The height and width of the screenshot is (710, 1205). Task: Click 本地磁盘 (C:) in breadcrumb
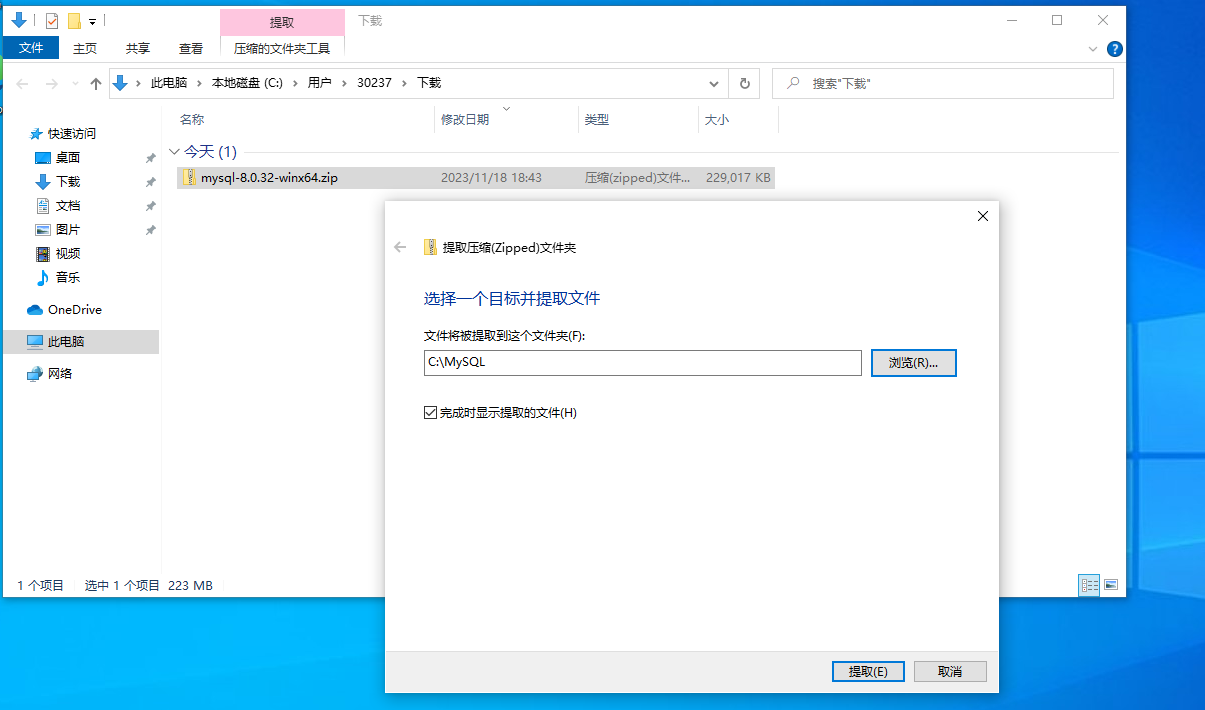pyautogui.click(x=247, y=83)
